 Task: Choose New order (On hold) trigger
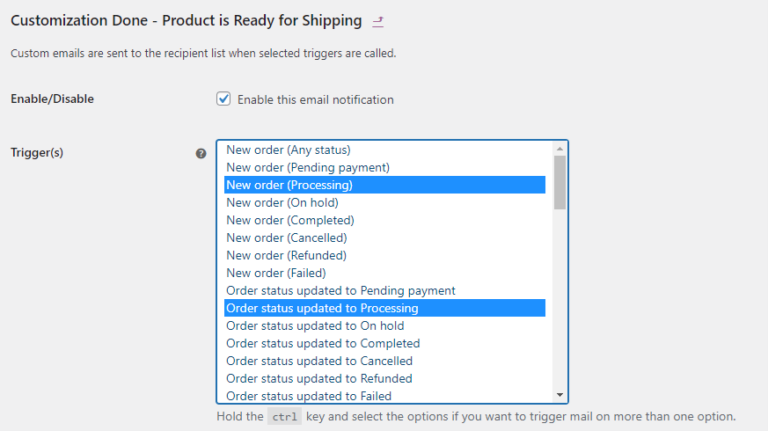tap(384, 203)
